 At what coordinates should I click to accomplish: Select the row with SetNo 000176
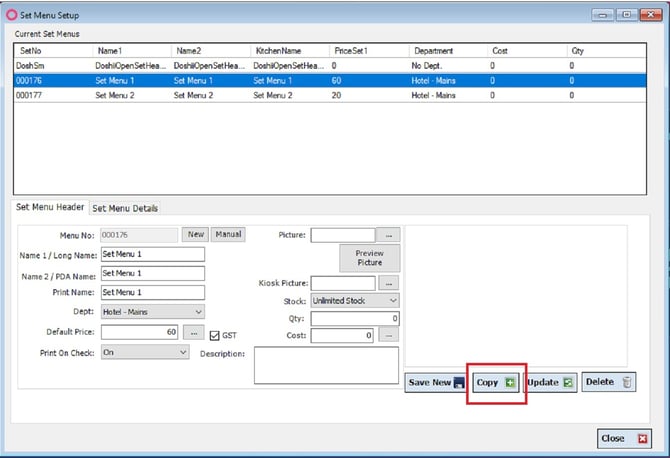point(330,81)
